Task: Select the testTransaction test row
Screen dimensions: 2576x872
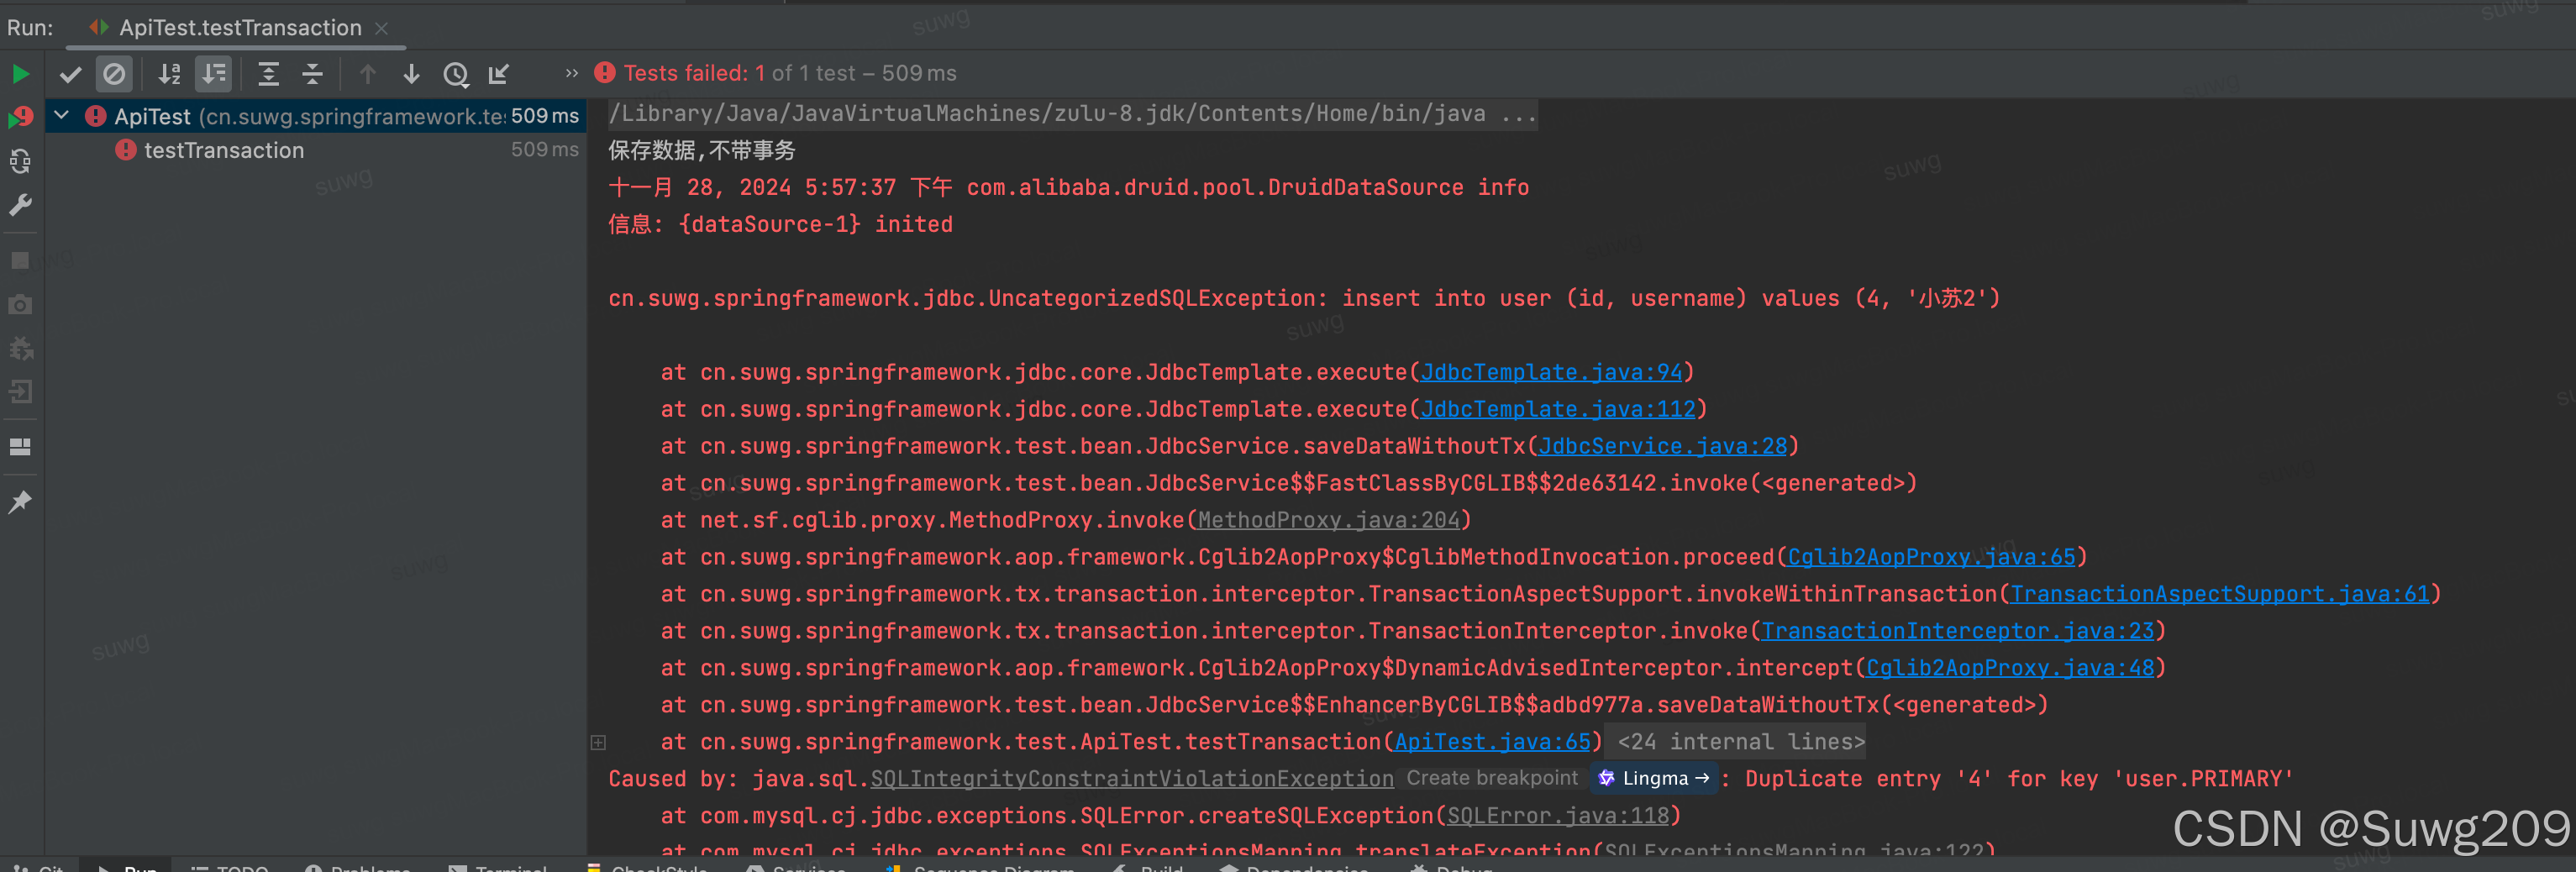Action: tap(316, 150)
